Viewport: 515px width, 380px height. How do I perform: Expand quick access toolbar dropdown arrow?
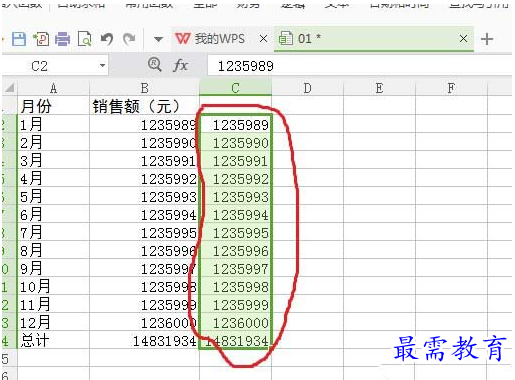[158, 39]
